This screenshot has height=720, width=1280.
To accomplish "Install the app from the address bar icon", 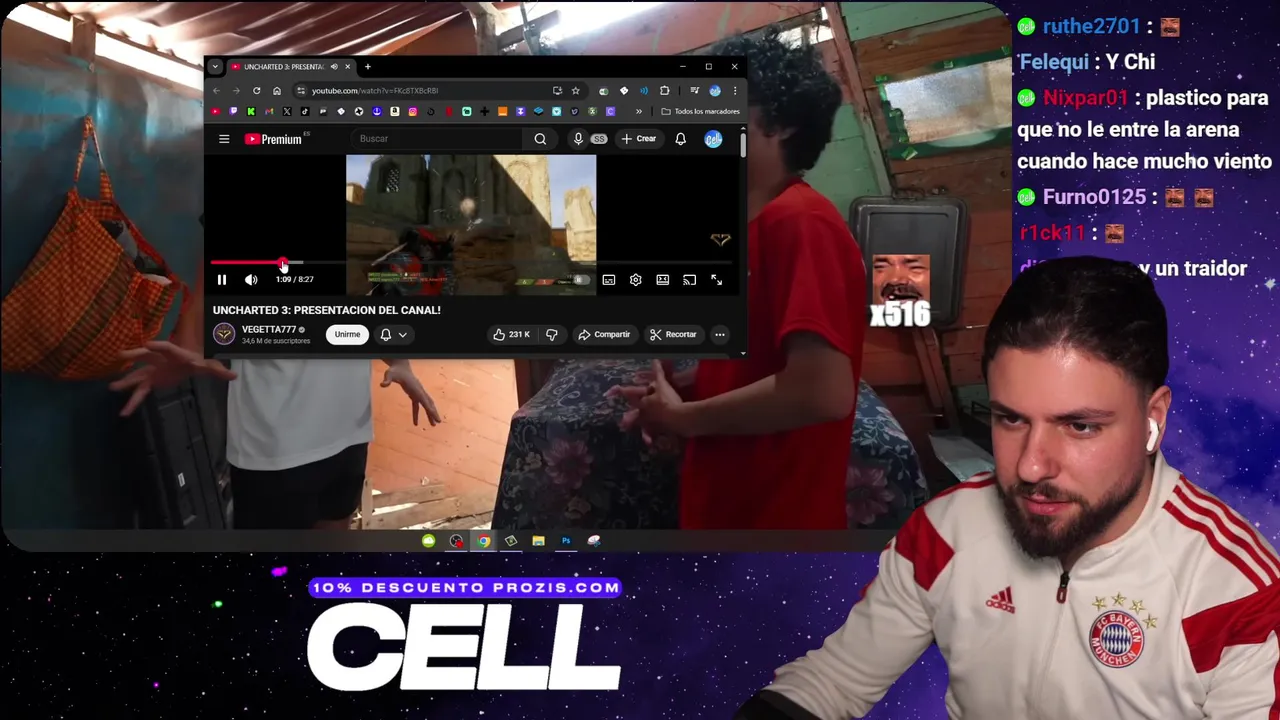I will click(x=557, y=91).
